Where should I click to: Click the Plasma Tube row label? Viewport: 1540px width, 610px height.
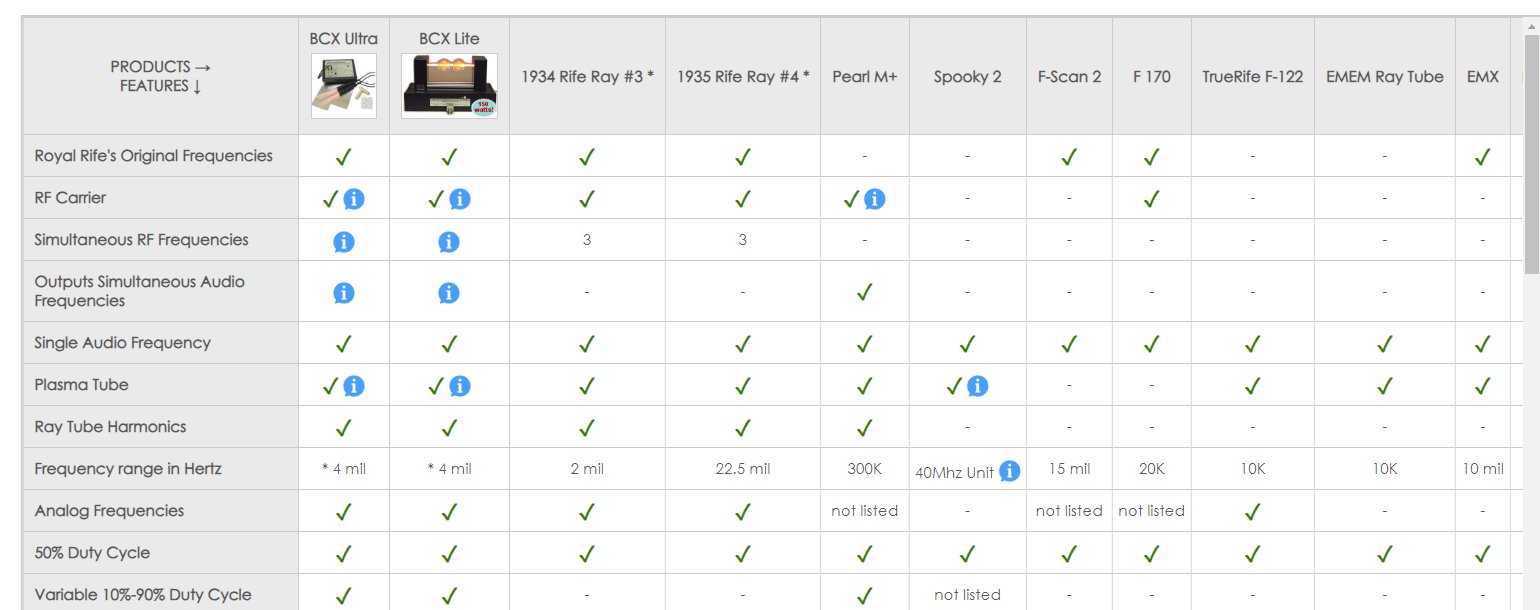82,385
